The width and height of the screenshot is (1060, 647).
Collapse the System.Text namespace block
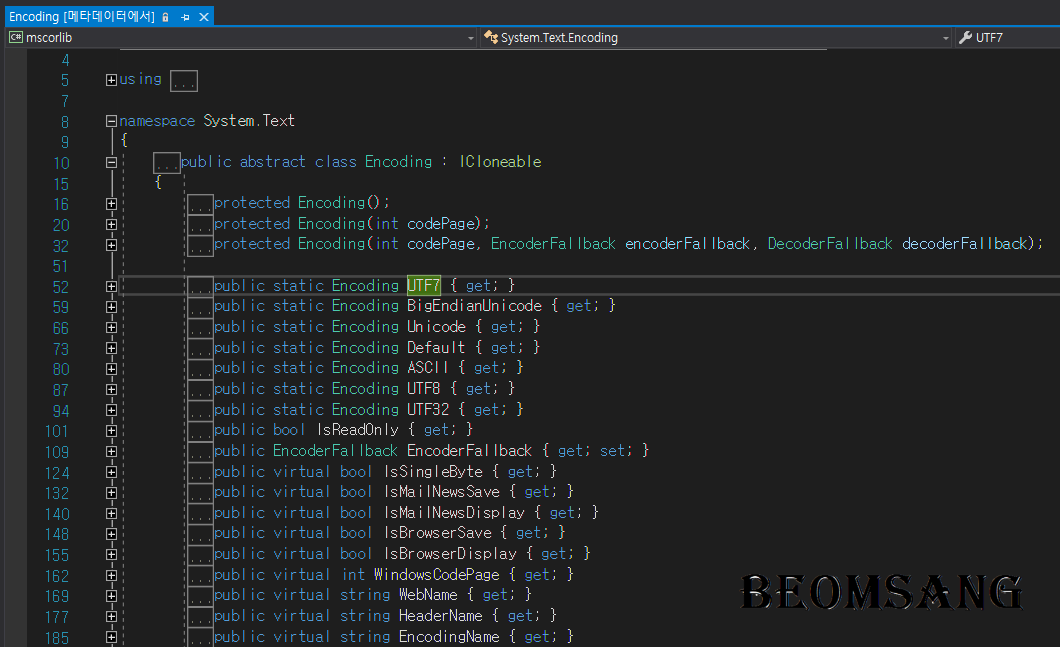[112, 121]
